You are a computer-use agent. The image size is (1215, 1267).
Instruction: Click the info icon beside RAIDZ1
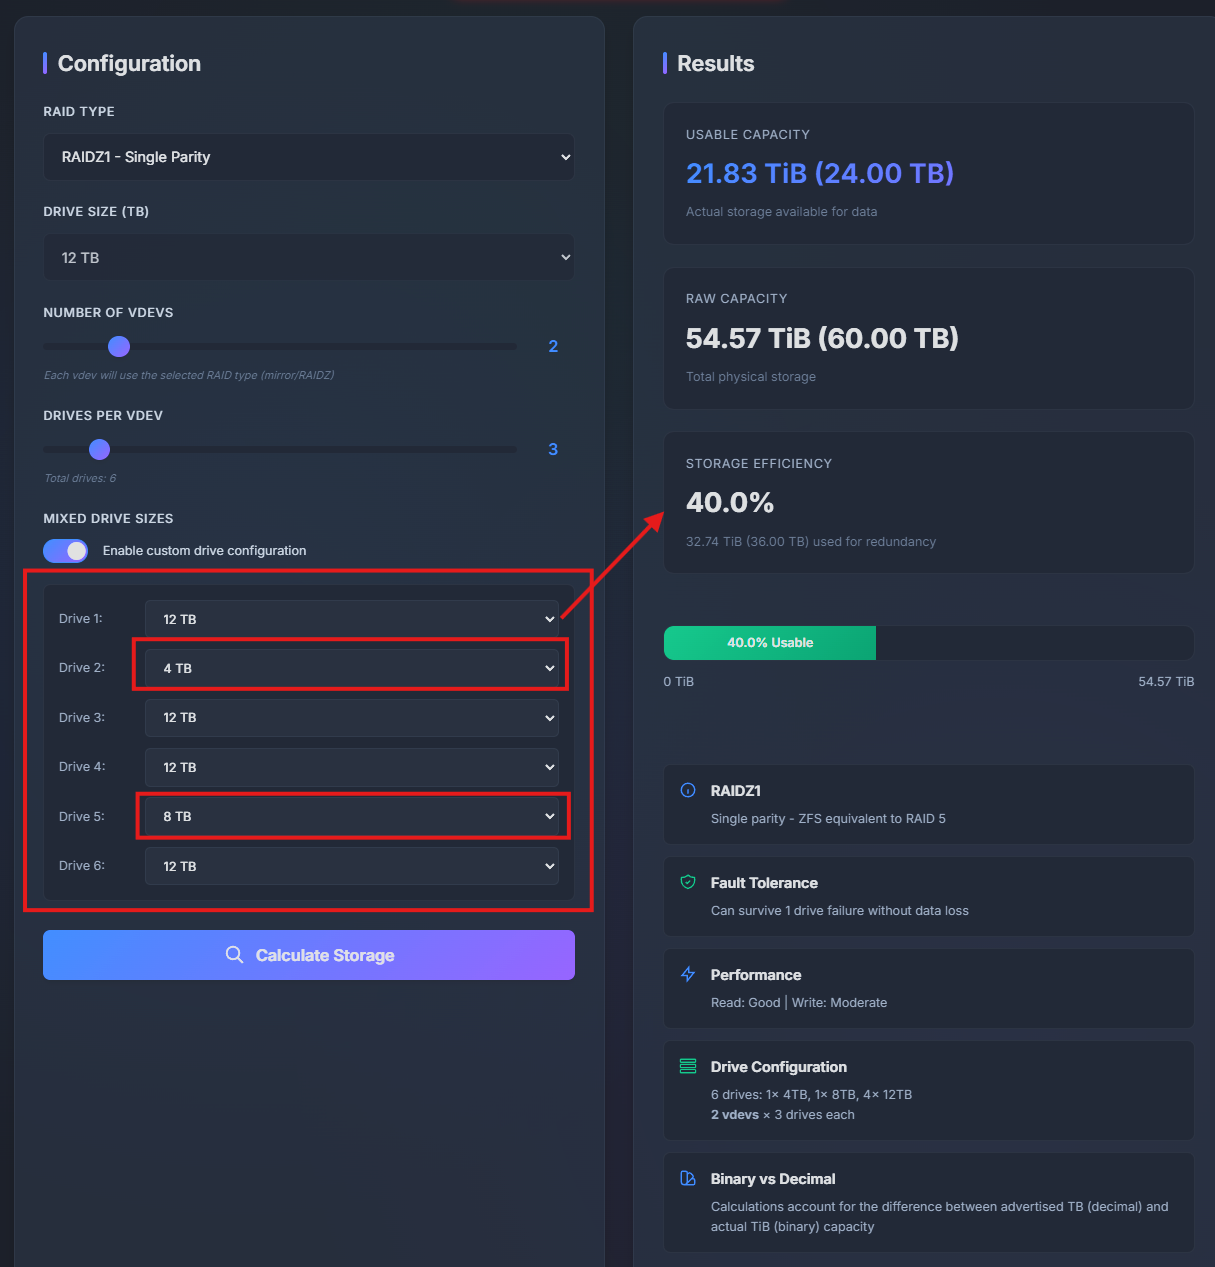pyautogui.click(x=688, y=790)
